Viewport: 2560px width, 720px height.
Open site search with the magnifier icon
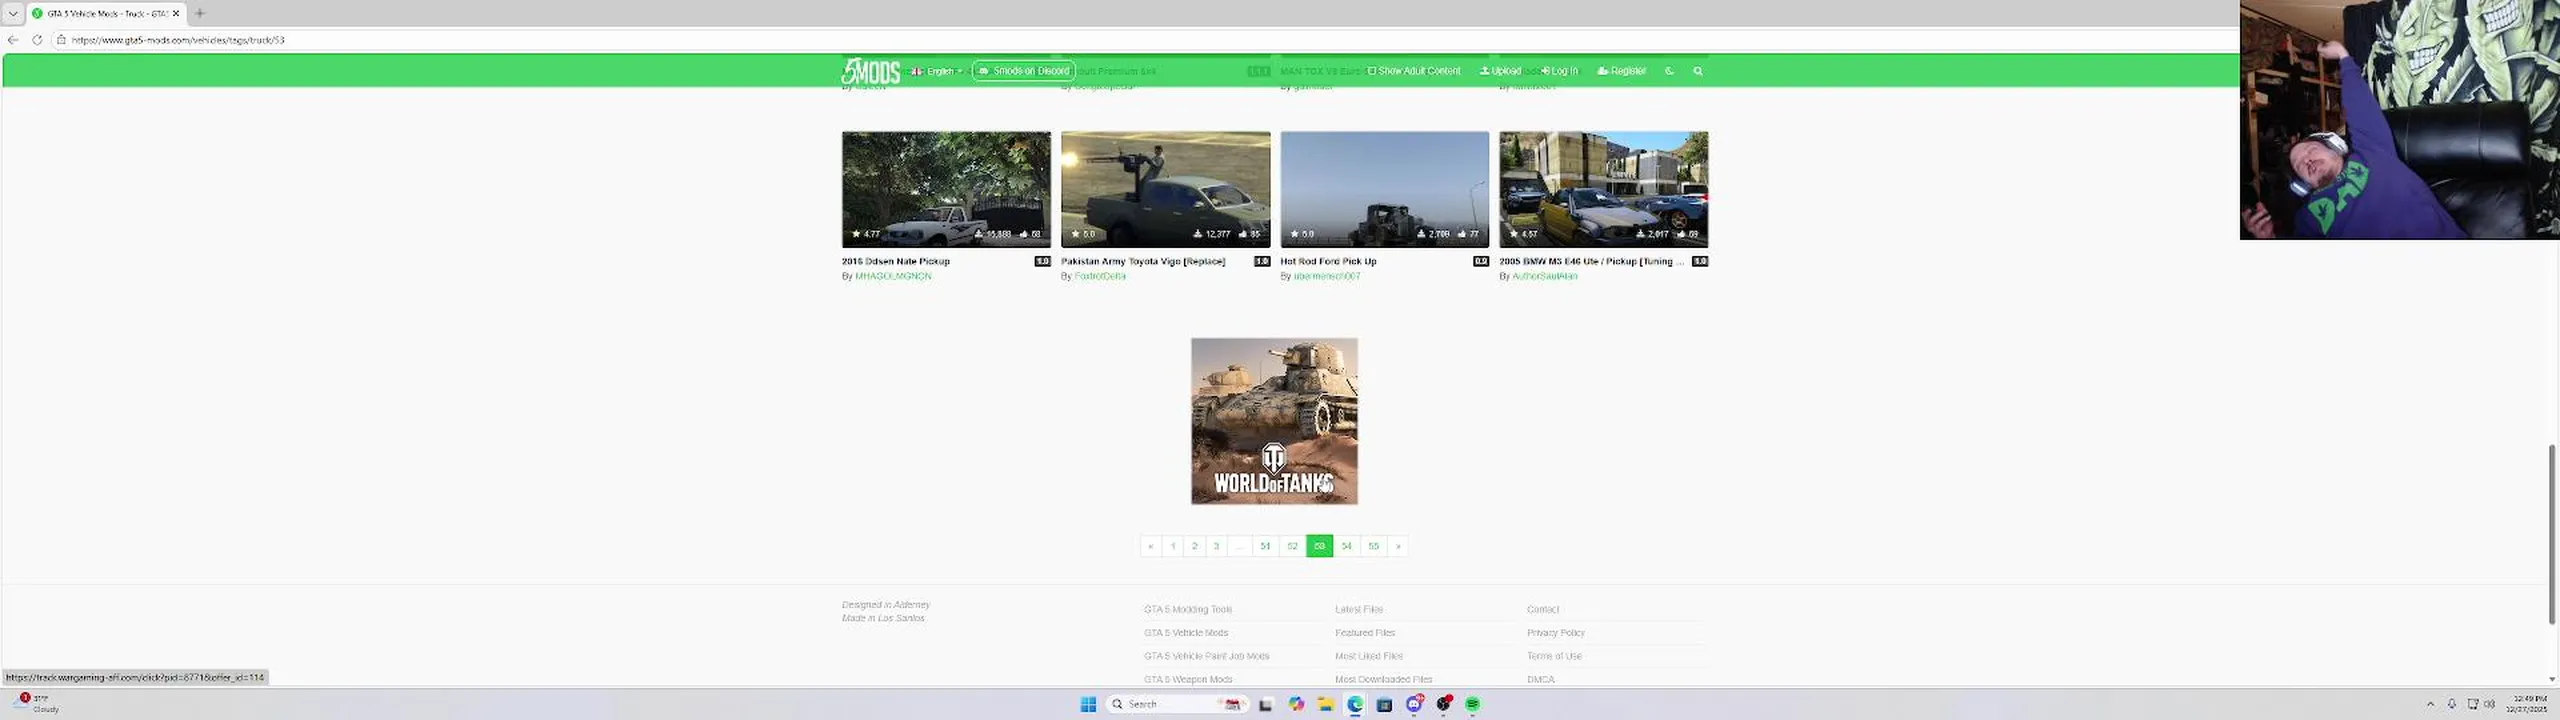tap(1698, 71)
